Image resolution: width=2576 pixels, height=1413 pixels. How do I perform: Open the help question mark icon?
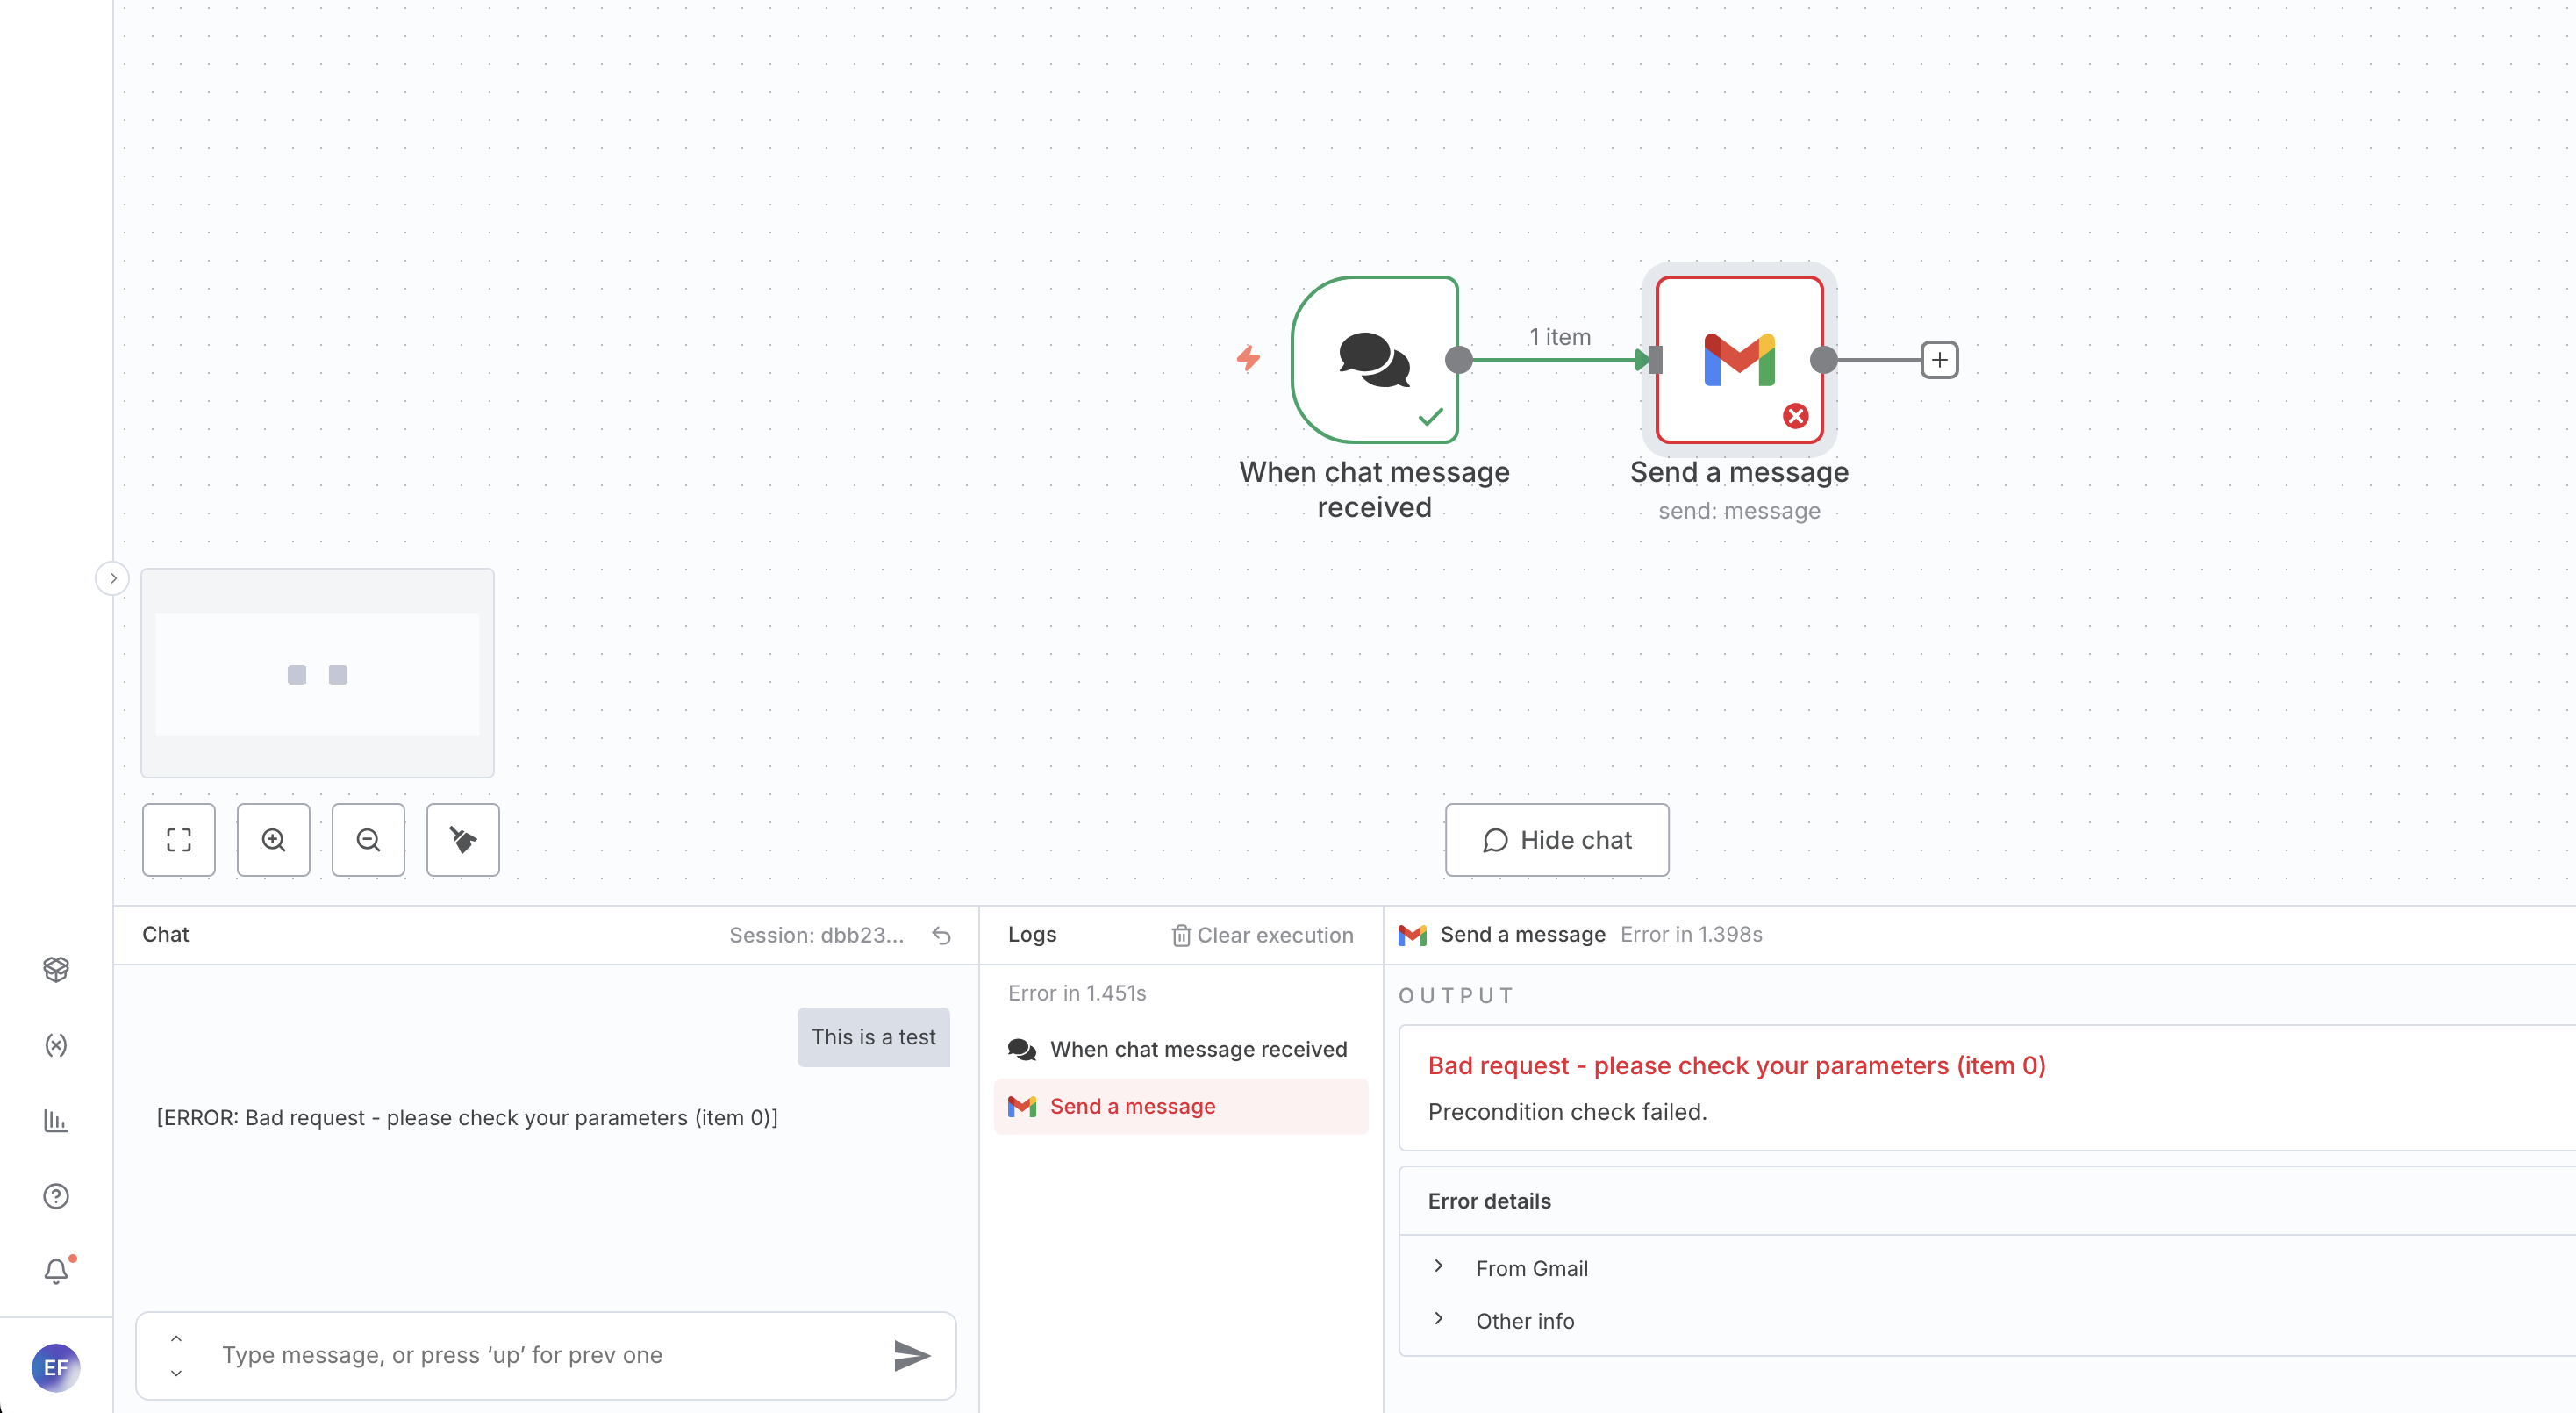point(56,1196)
